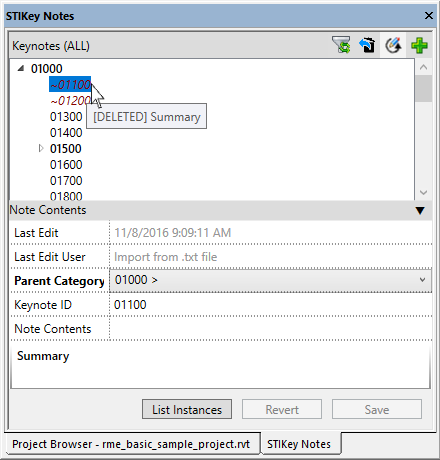Click the List Instances button

click(187, 409)
